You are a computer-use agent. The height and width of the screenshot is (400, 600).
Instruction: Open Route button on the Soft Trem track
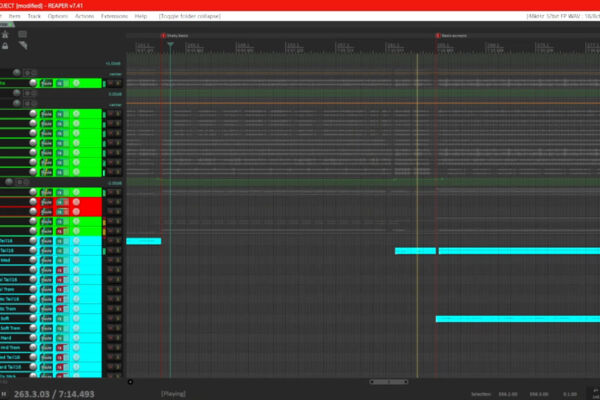pyautogui.click(x=47, y=328)
